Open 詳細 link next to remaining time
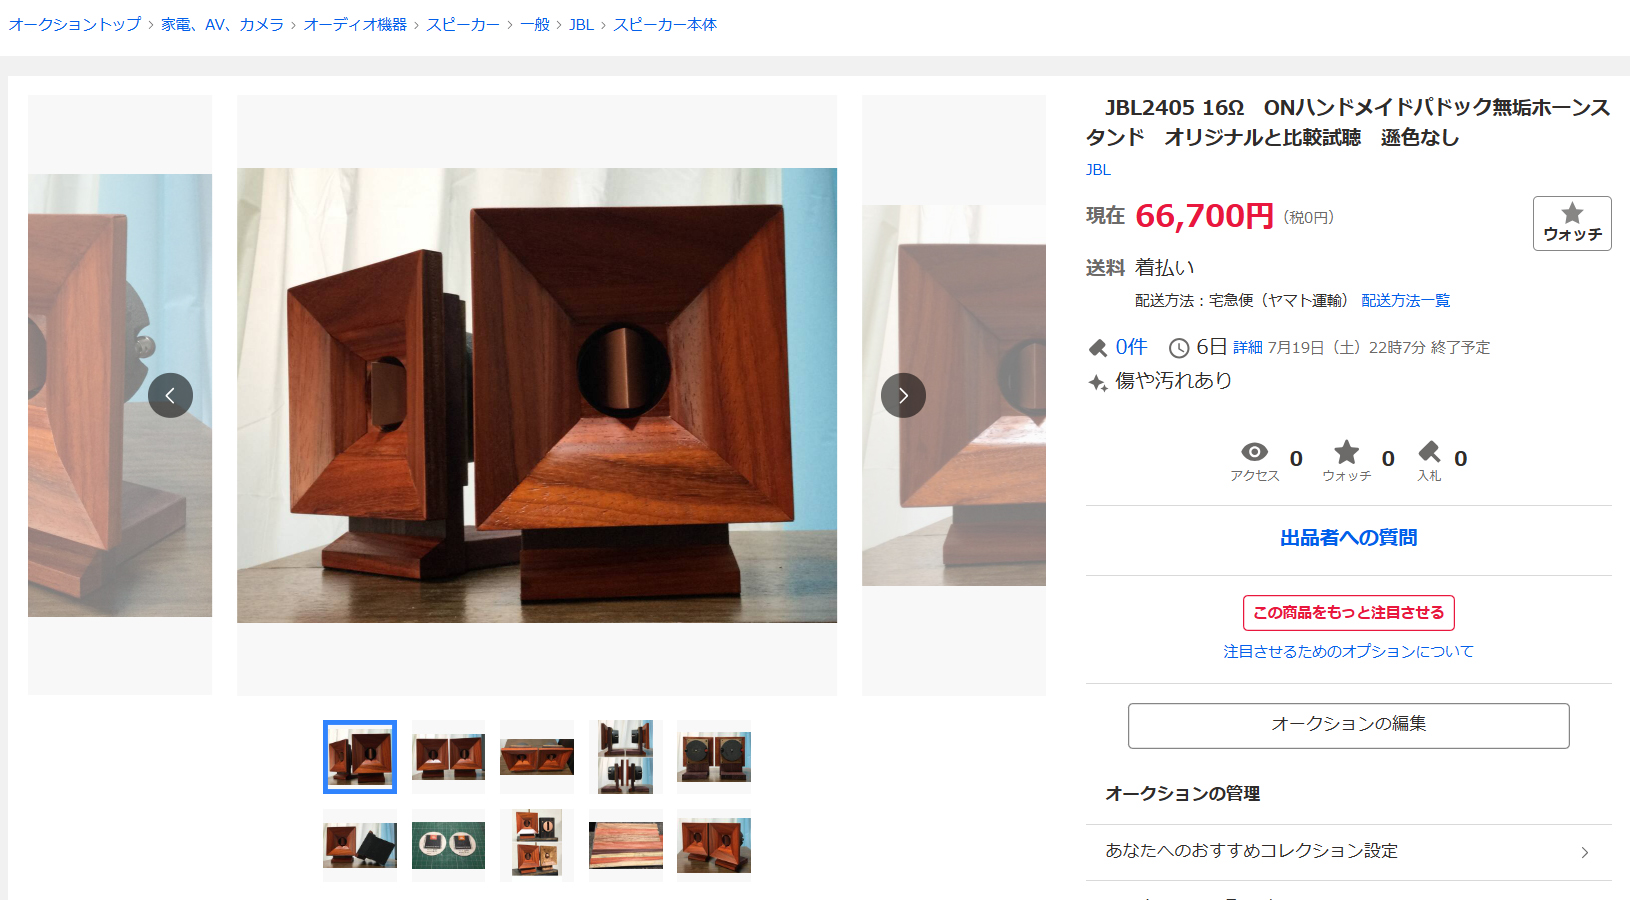 click(1247, 347)
